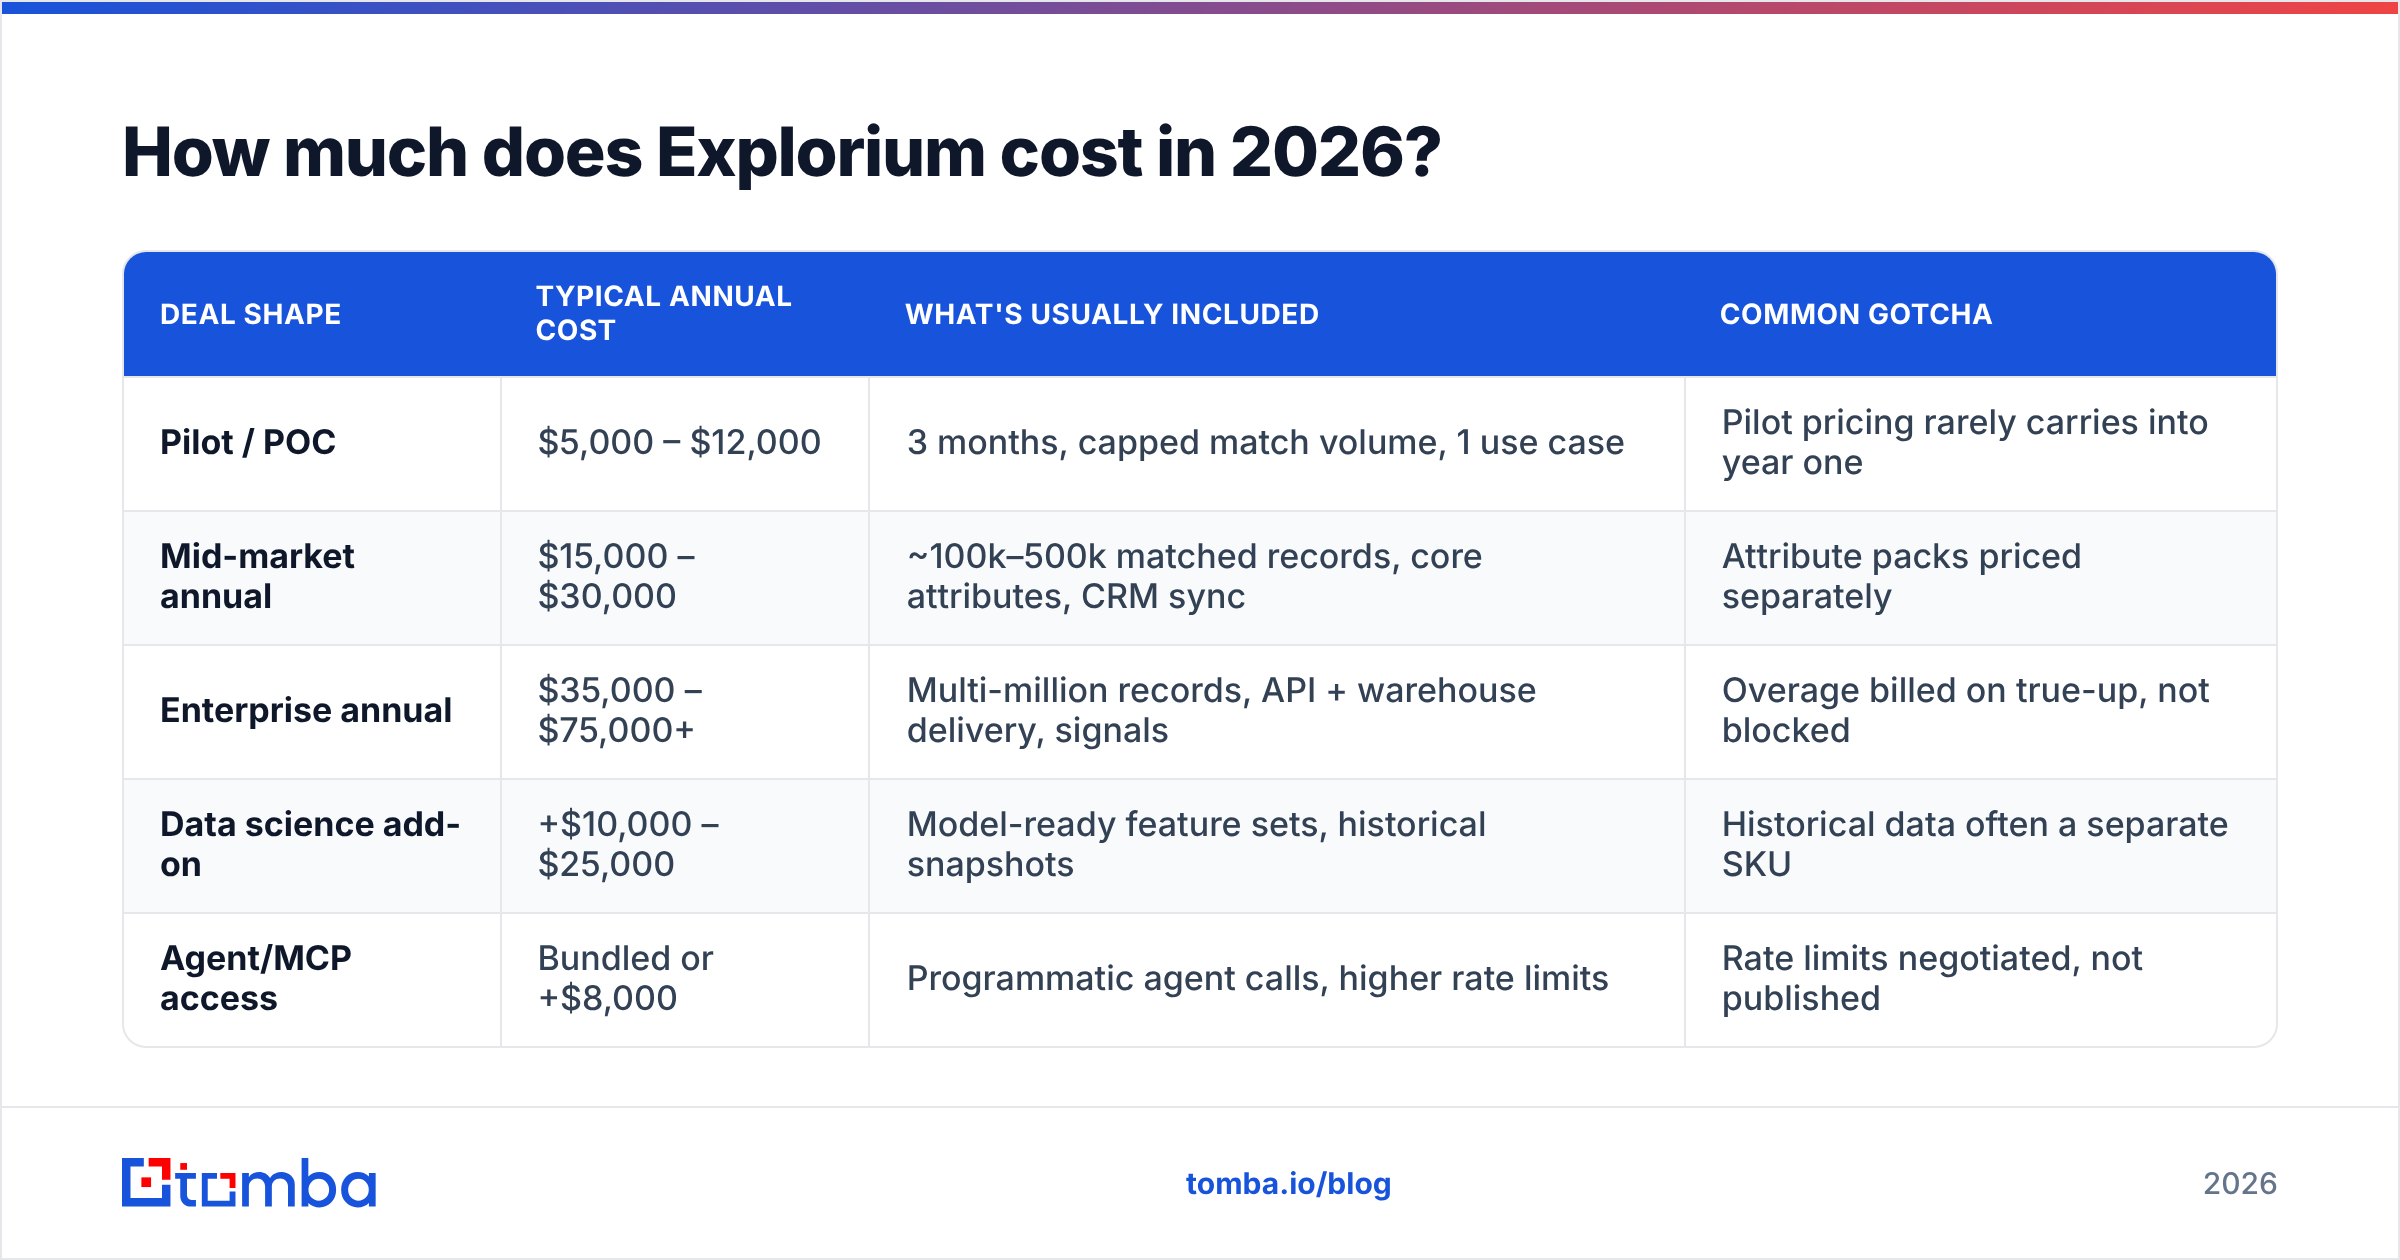Select the 'Agent/MCP access' row label
The image size is (2400, 1260).
point(255,978)
